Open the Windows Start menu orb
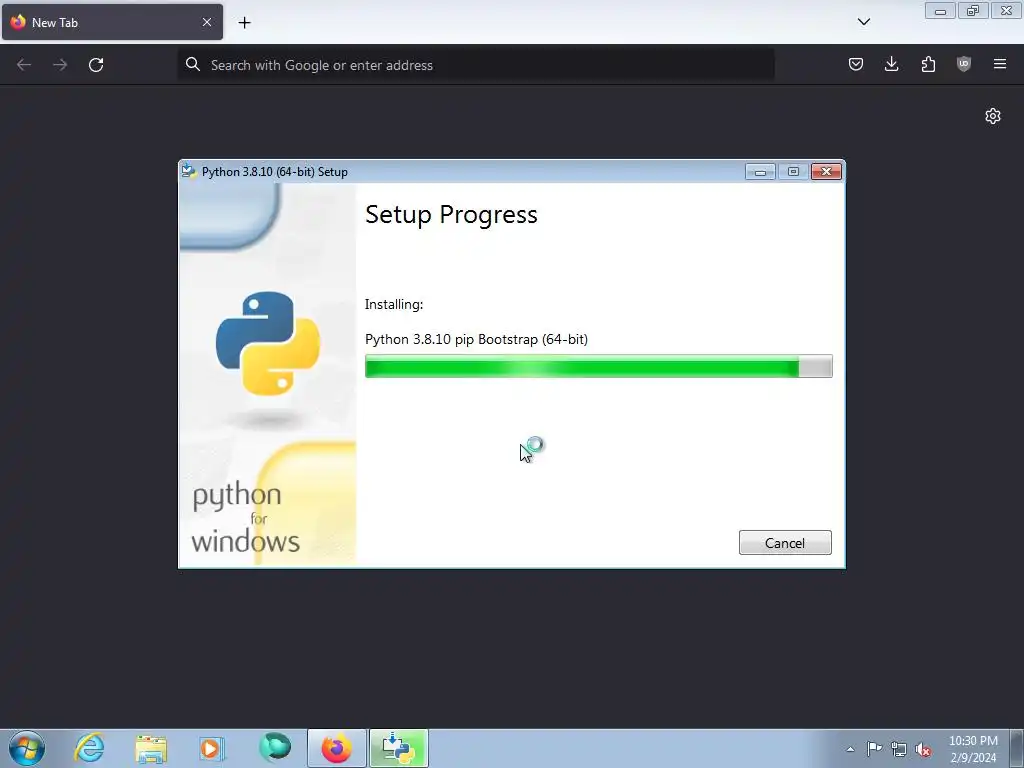 pyautogui.click(x=27, y=748)
